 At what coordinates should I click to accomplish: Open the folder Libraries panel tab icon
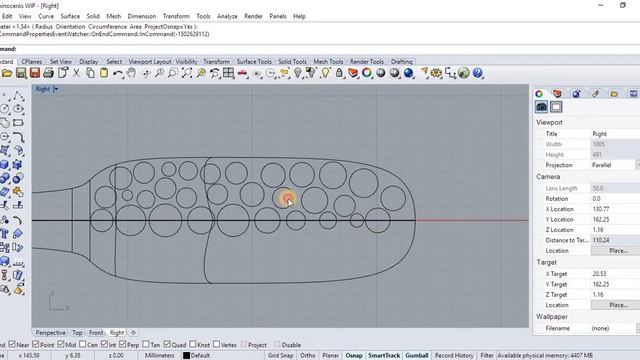[614, 94]
